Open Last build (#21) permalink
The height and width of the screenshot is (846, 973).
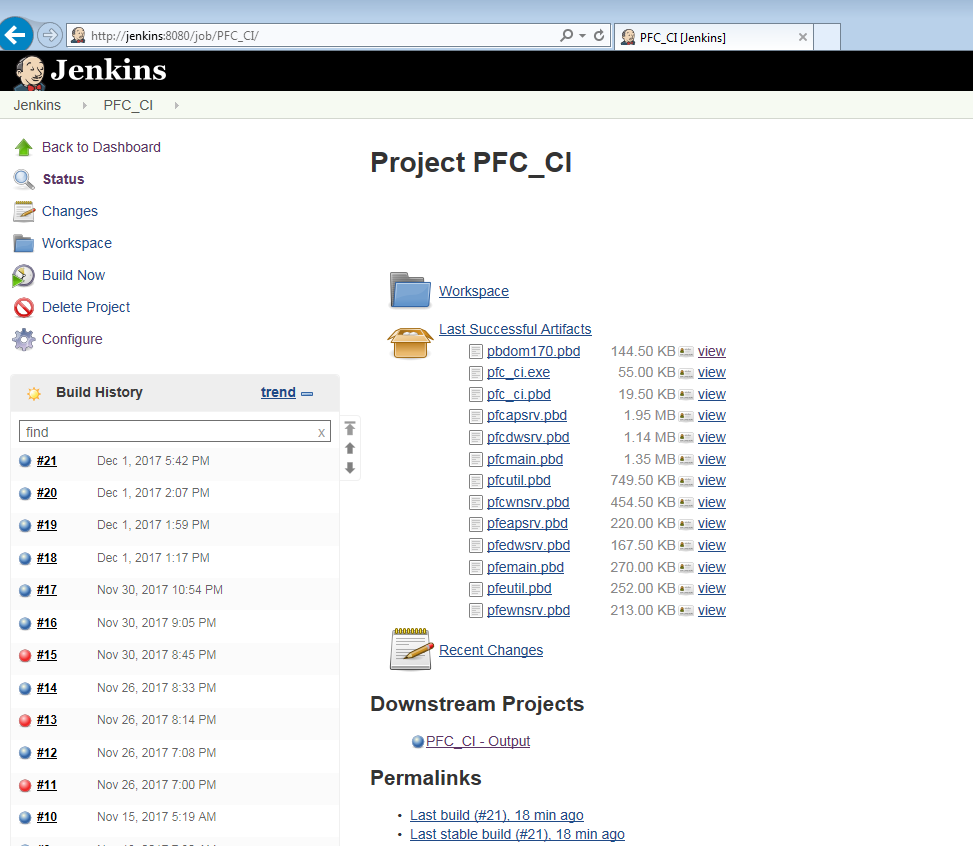tap(496, 815)
